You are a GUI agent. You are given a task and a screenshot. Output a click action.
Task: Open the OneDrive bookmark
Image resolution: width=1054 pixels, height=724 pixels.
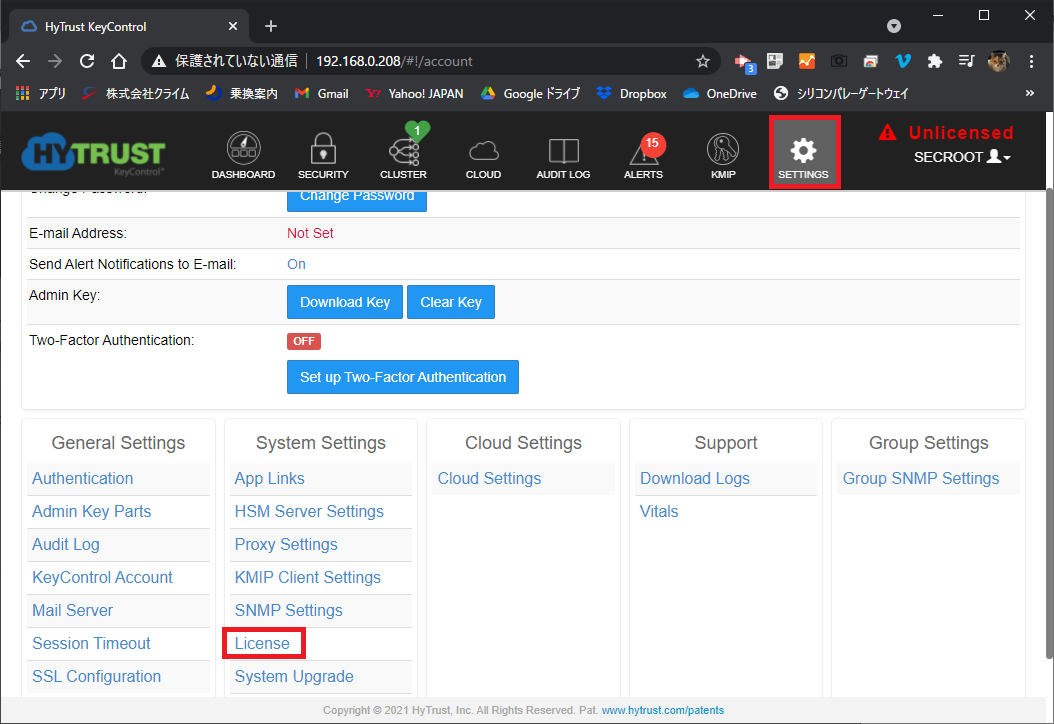[x=720, y=93]
